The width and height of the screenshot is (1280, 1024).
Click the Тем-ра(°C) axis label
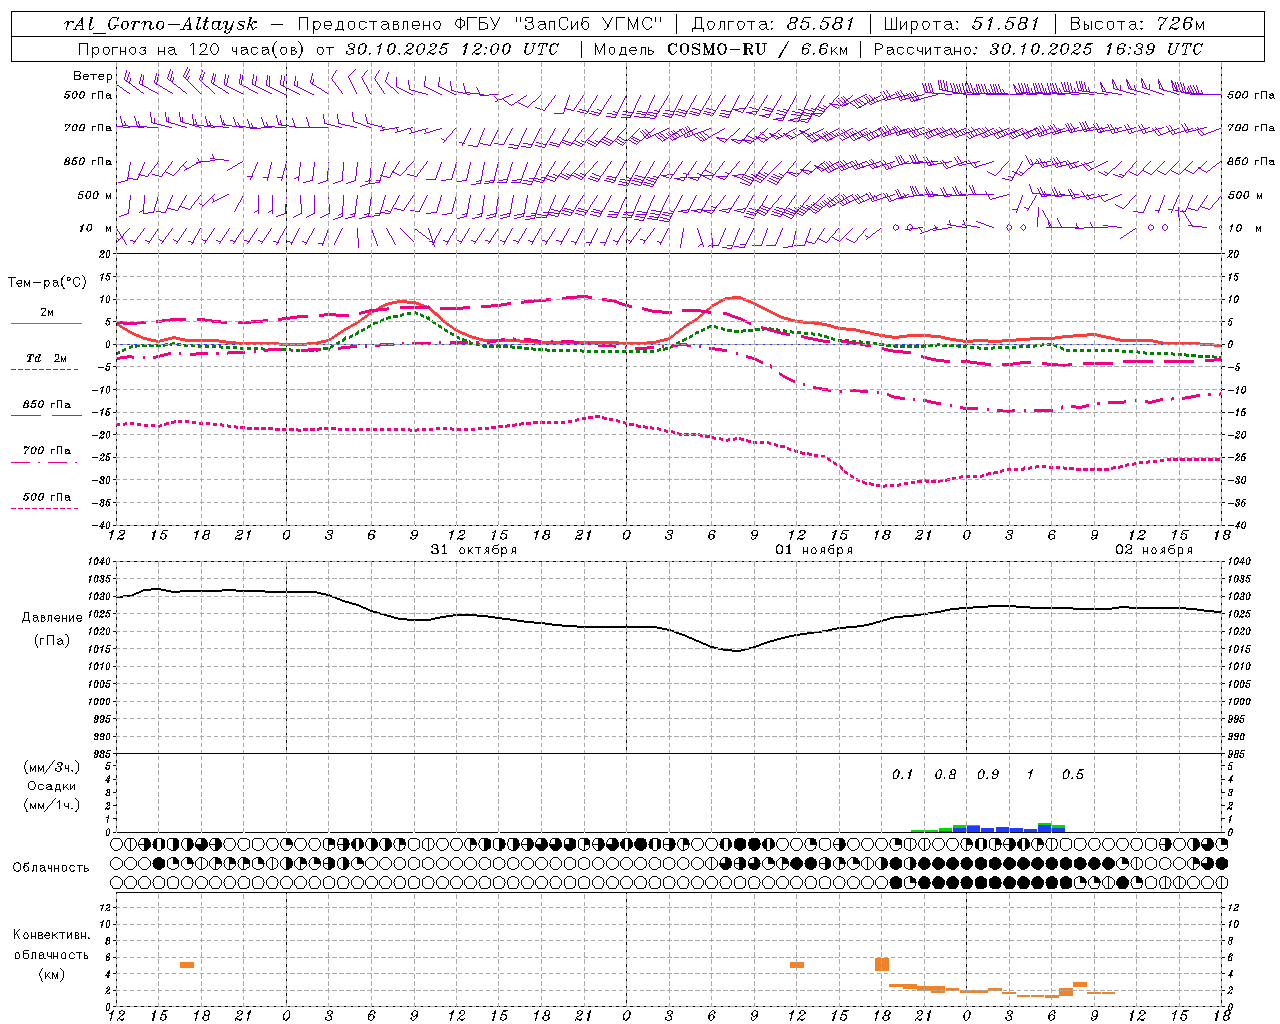[47, 282]
